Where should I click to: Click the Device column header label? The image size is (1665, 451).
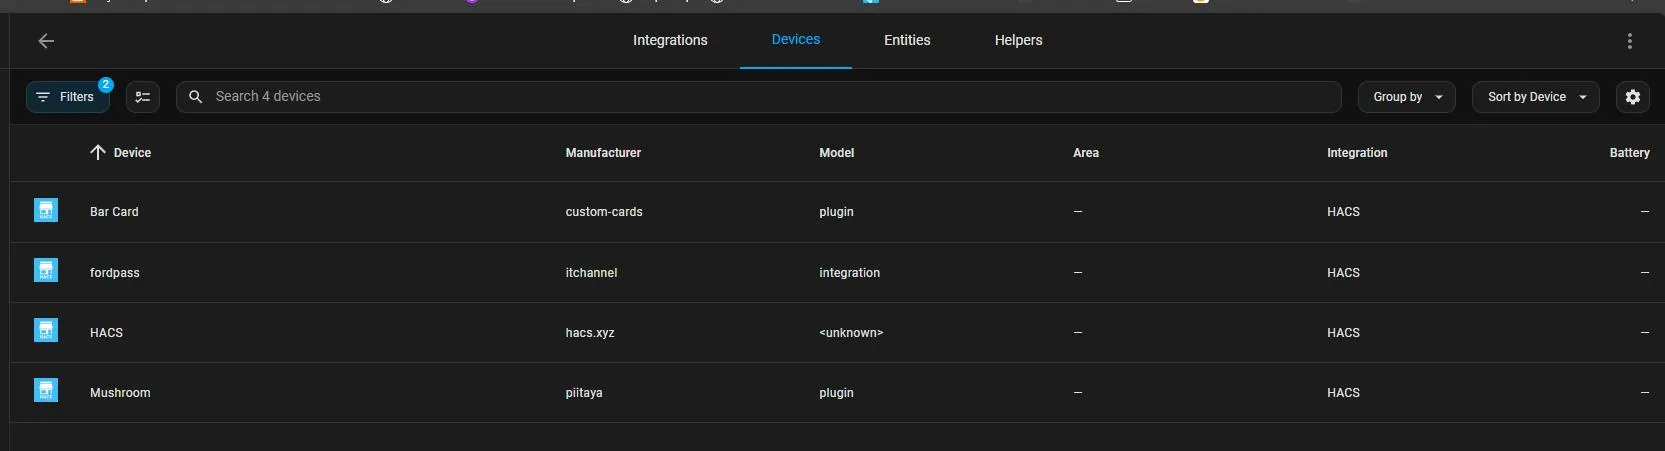pos(132,153)
